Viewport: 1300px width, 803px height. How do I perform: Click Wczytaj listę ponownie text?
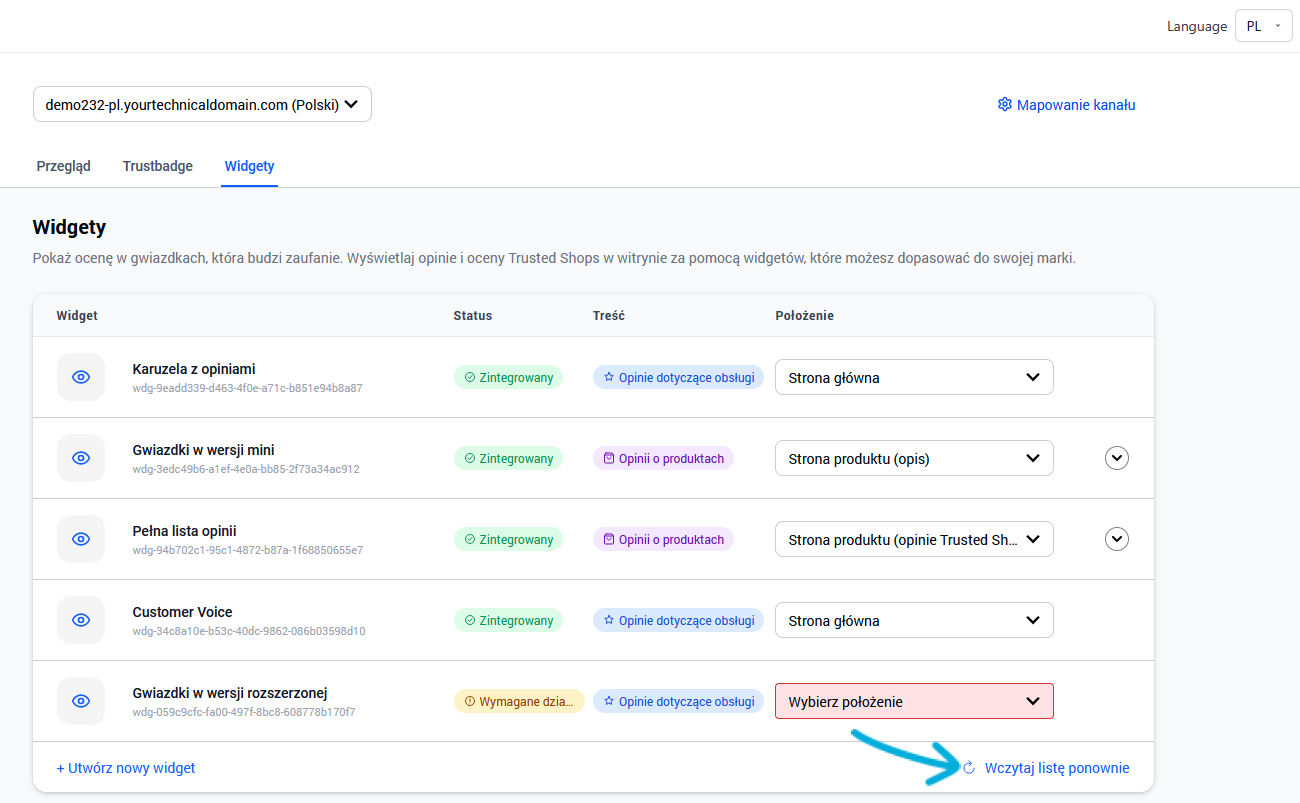(x=1057, y=768)
